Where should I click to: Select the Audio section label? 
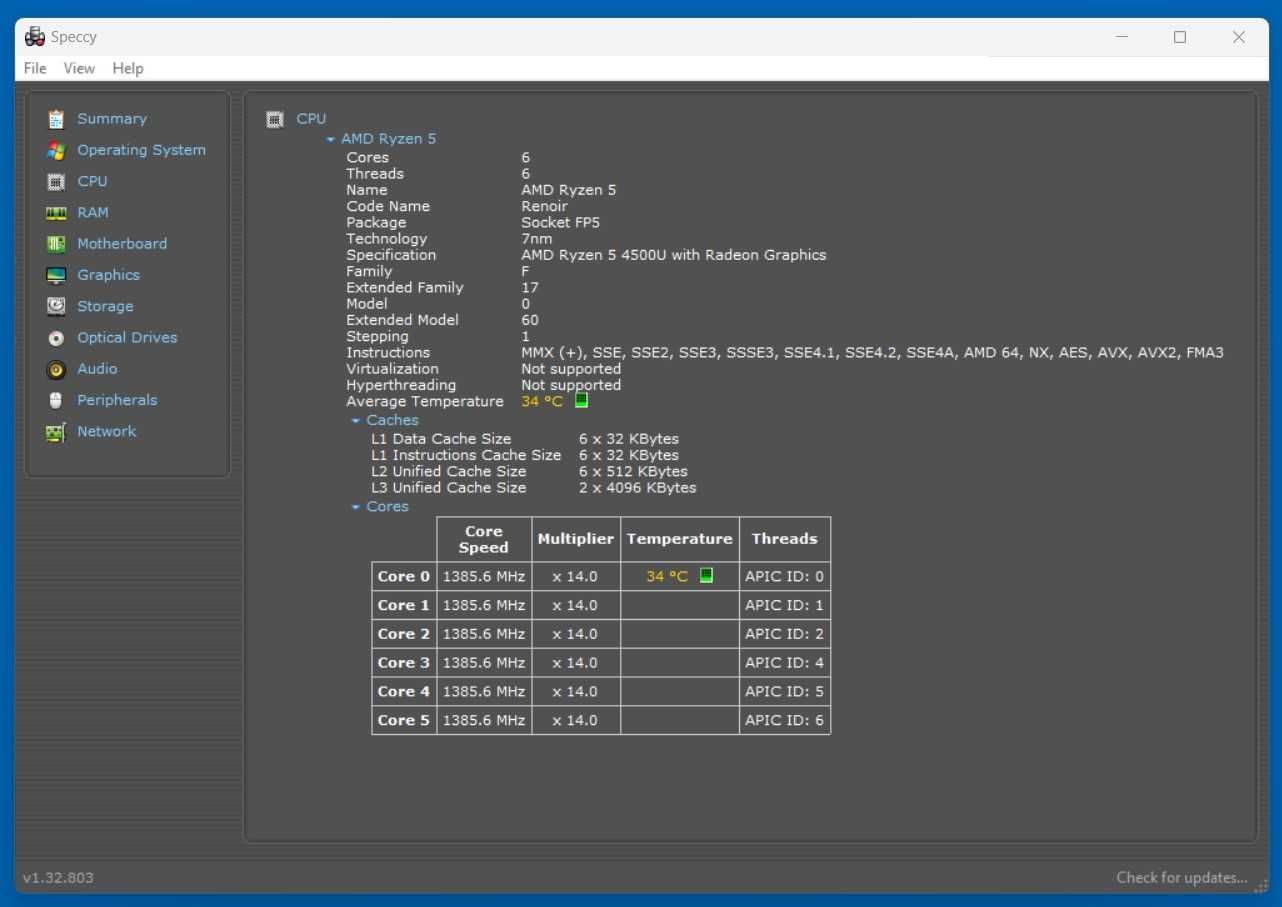pyautogui.click(x=97, y=368)
